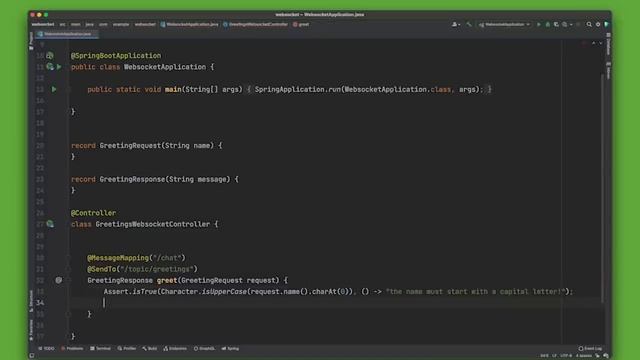The height and width of the screenshot is (360, 640).
Task: Click the main breadcrumb
Action: 76,24
